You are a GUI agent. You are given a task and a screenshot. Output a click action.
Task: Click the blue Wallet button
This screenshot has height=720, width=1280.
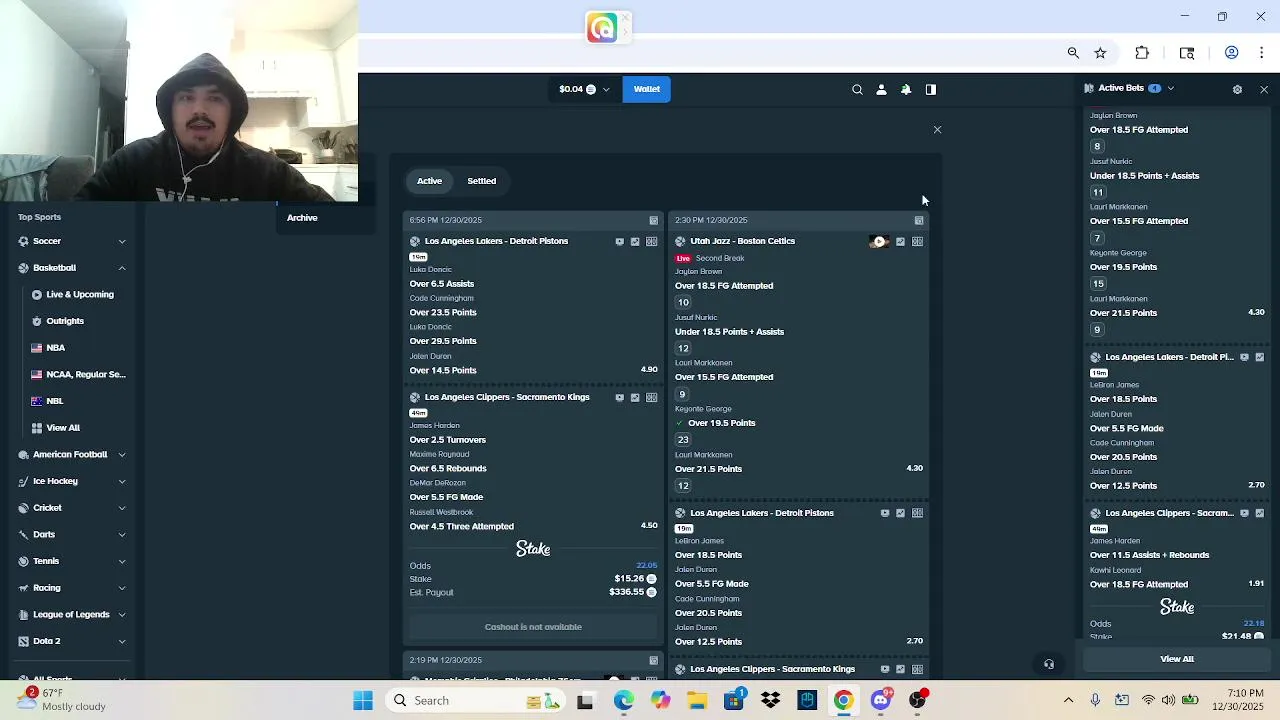(x=647, y=89)
